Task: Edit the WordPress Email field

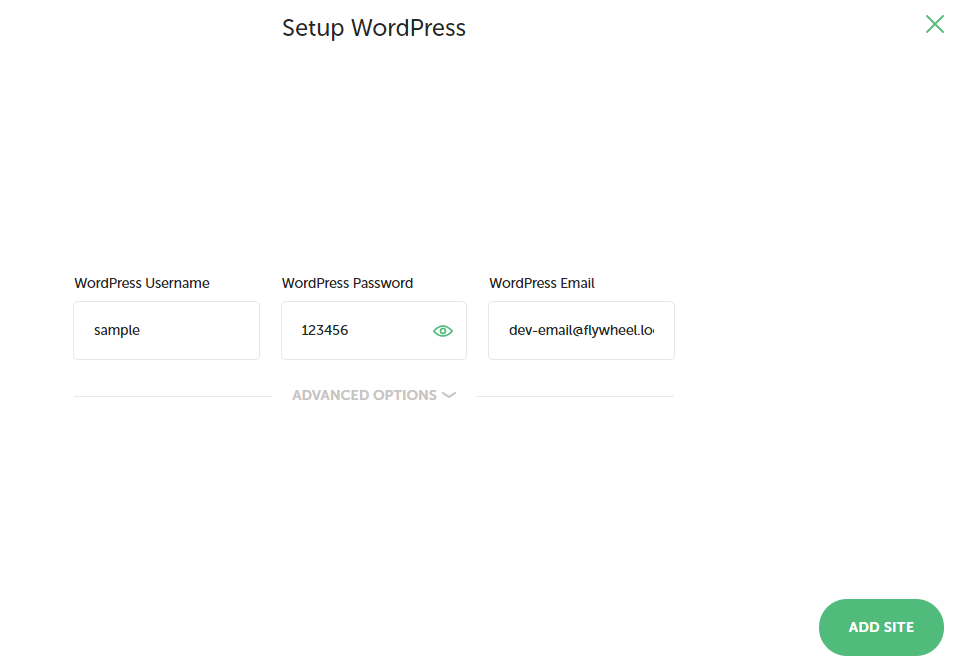Action: [x=581, y=330]
